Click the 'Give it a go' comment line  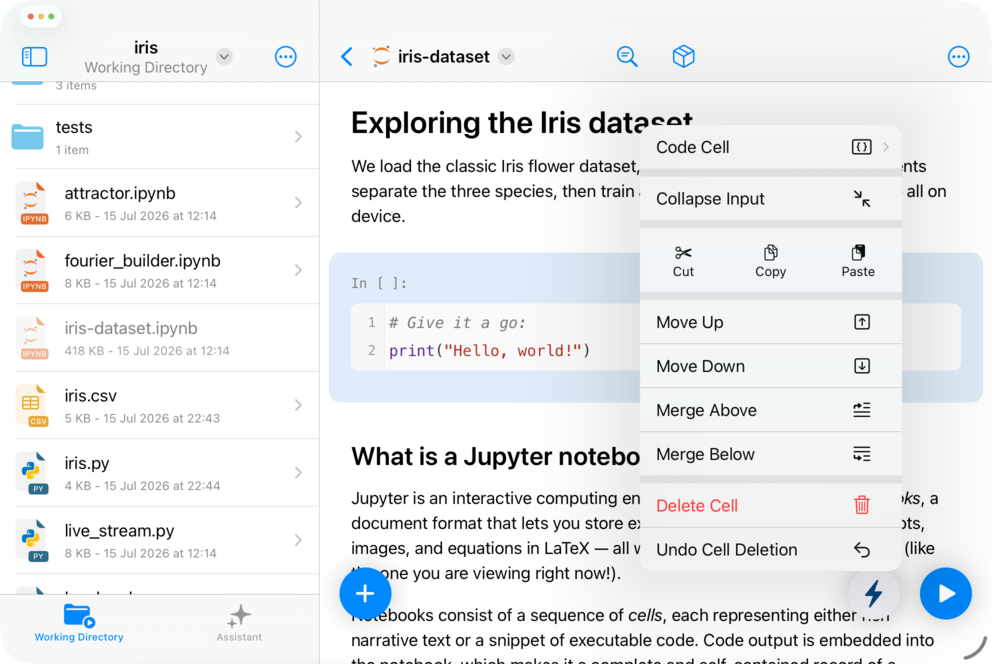[457, 323]
